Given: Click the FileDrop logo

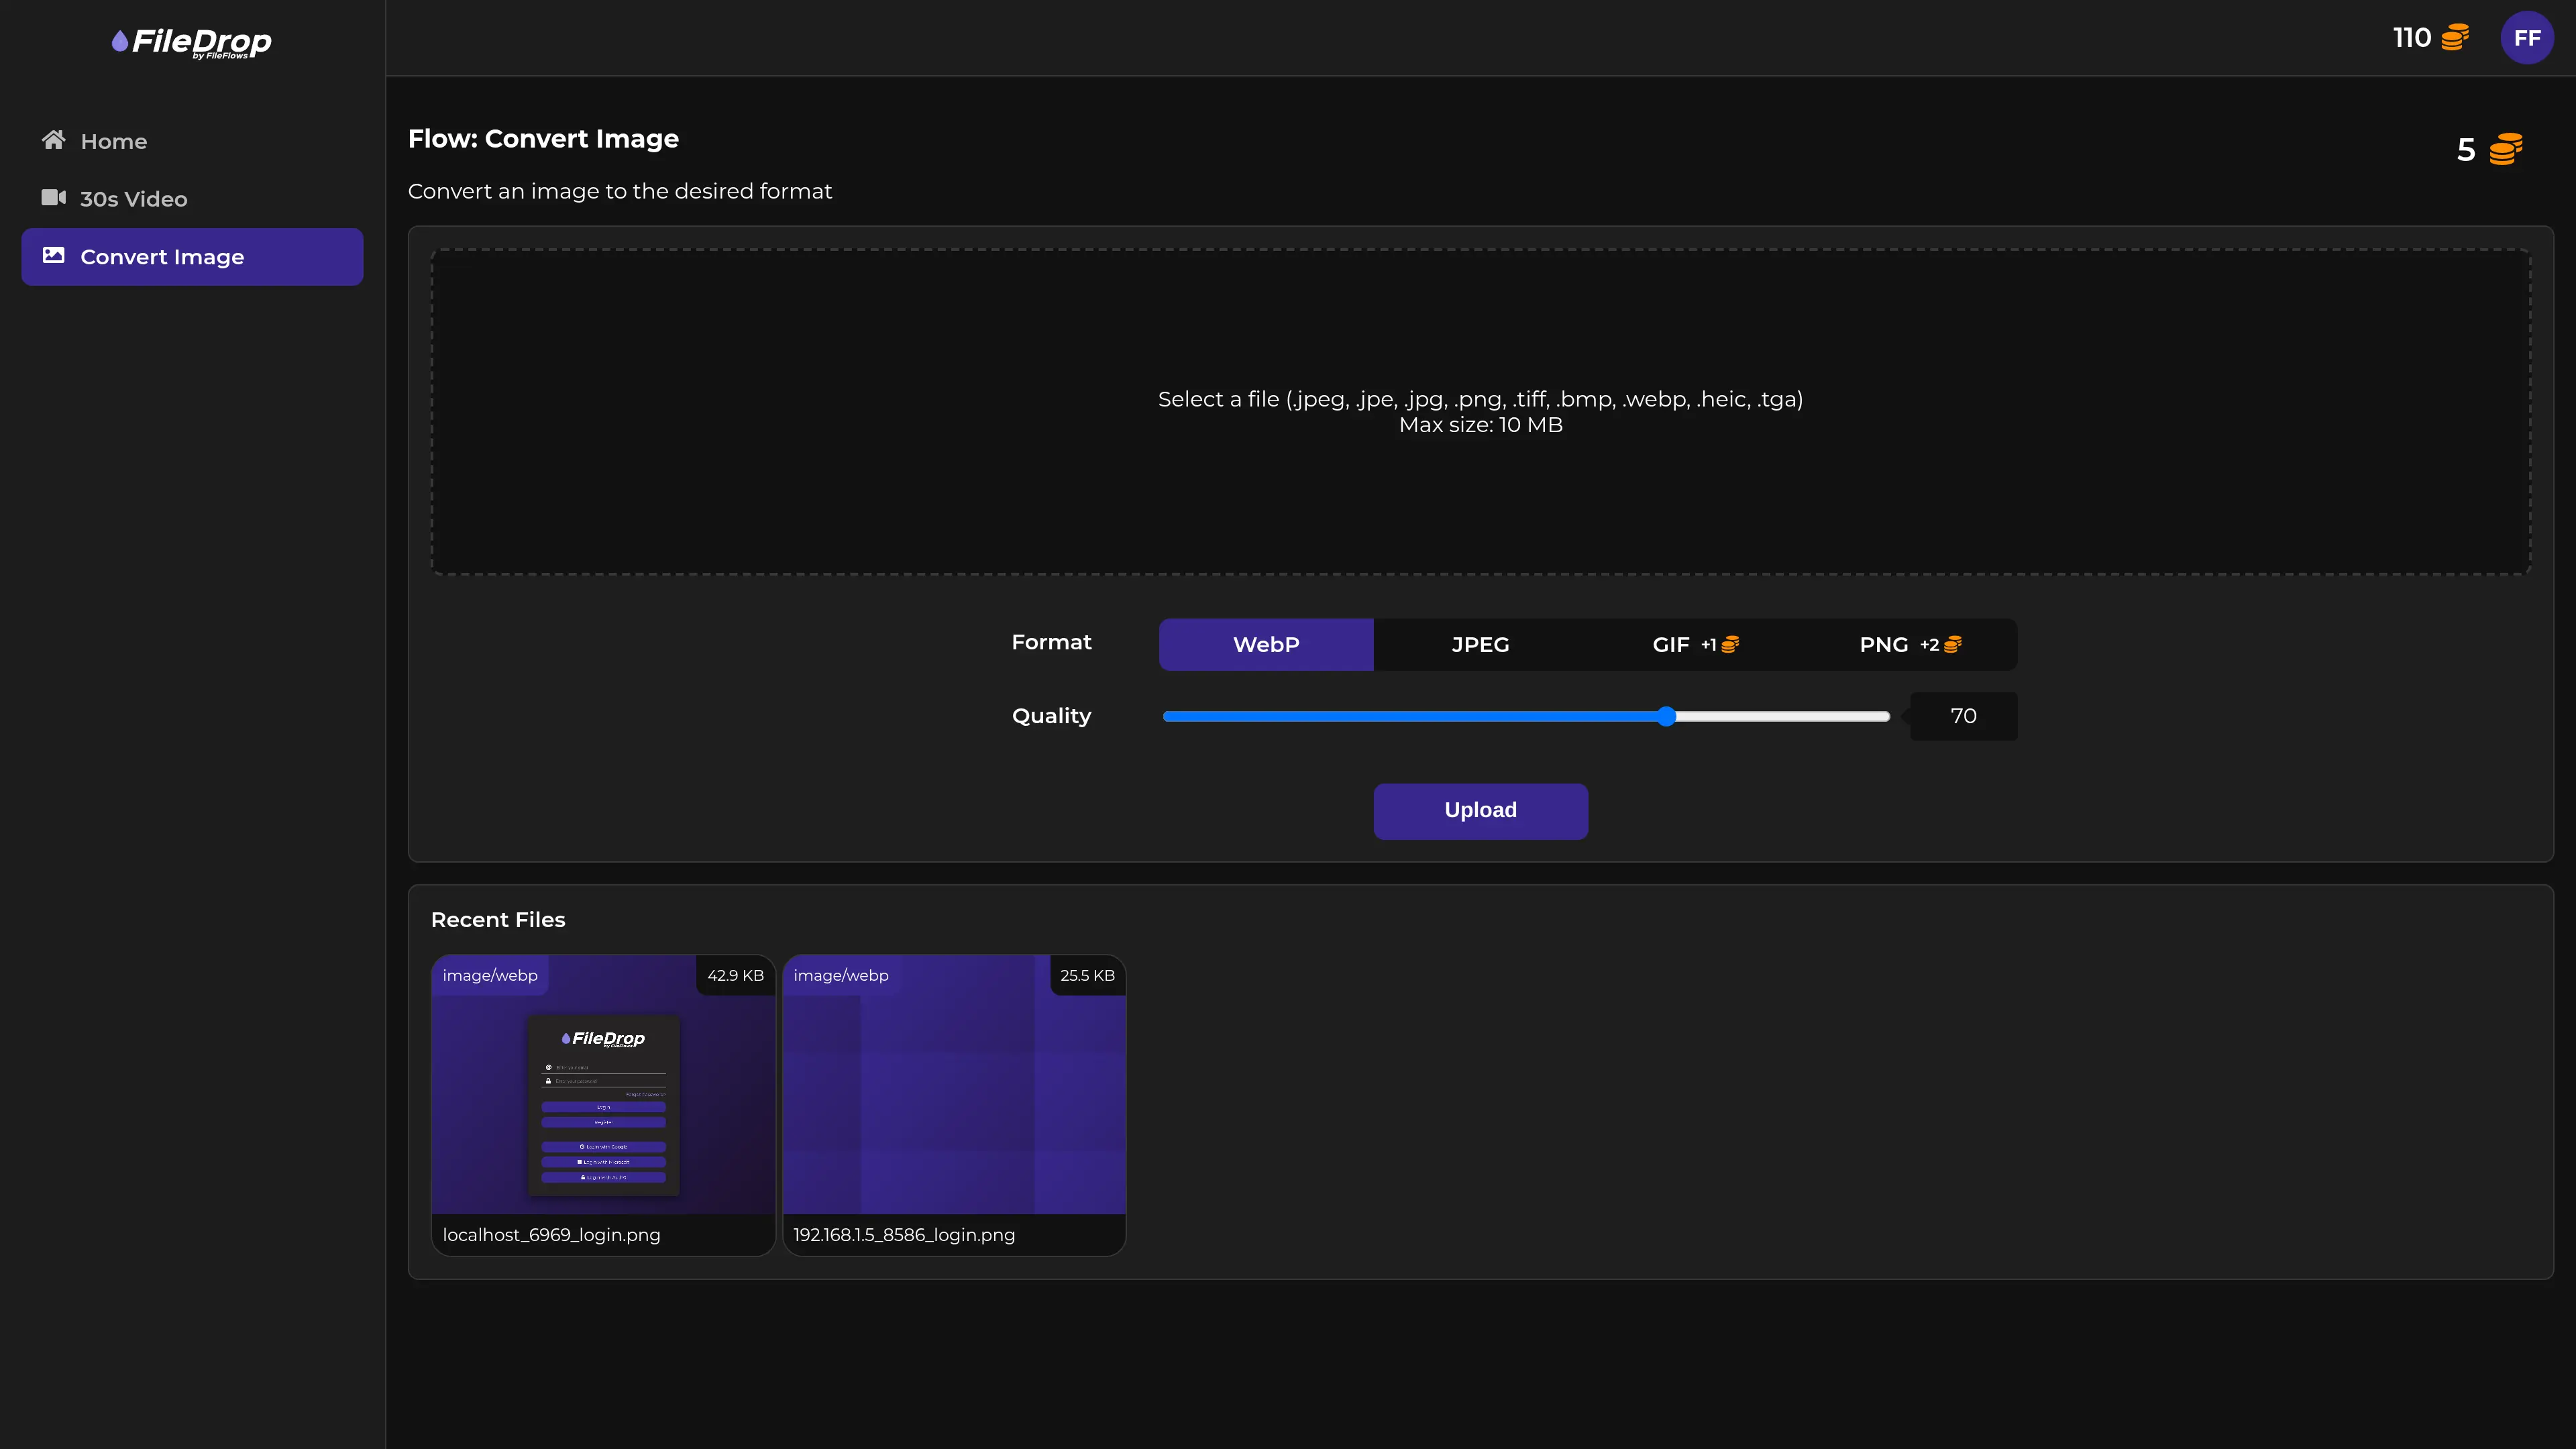Looking at the screenshot, I should click(x=192, y=41).
